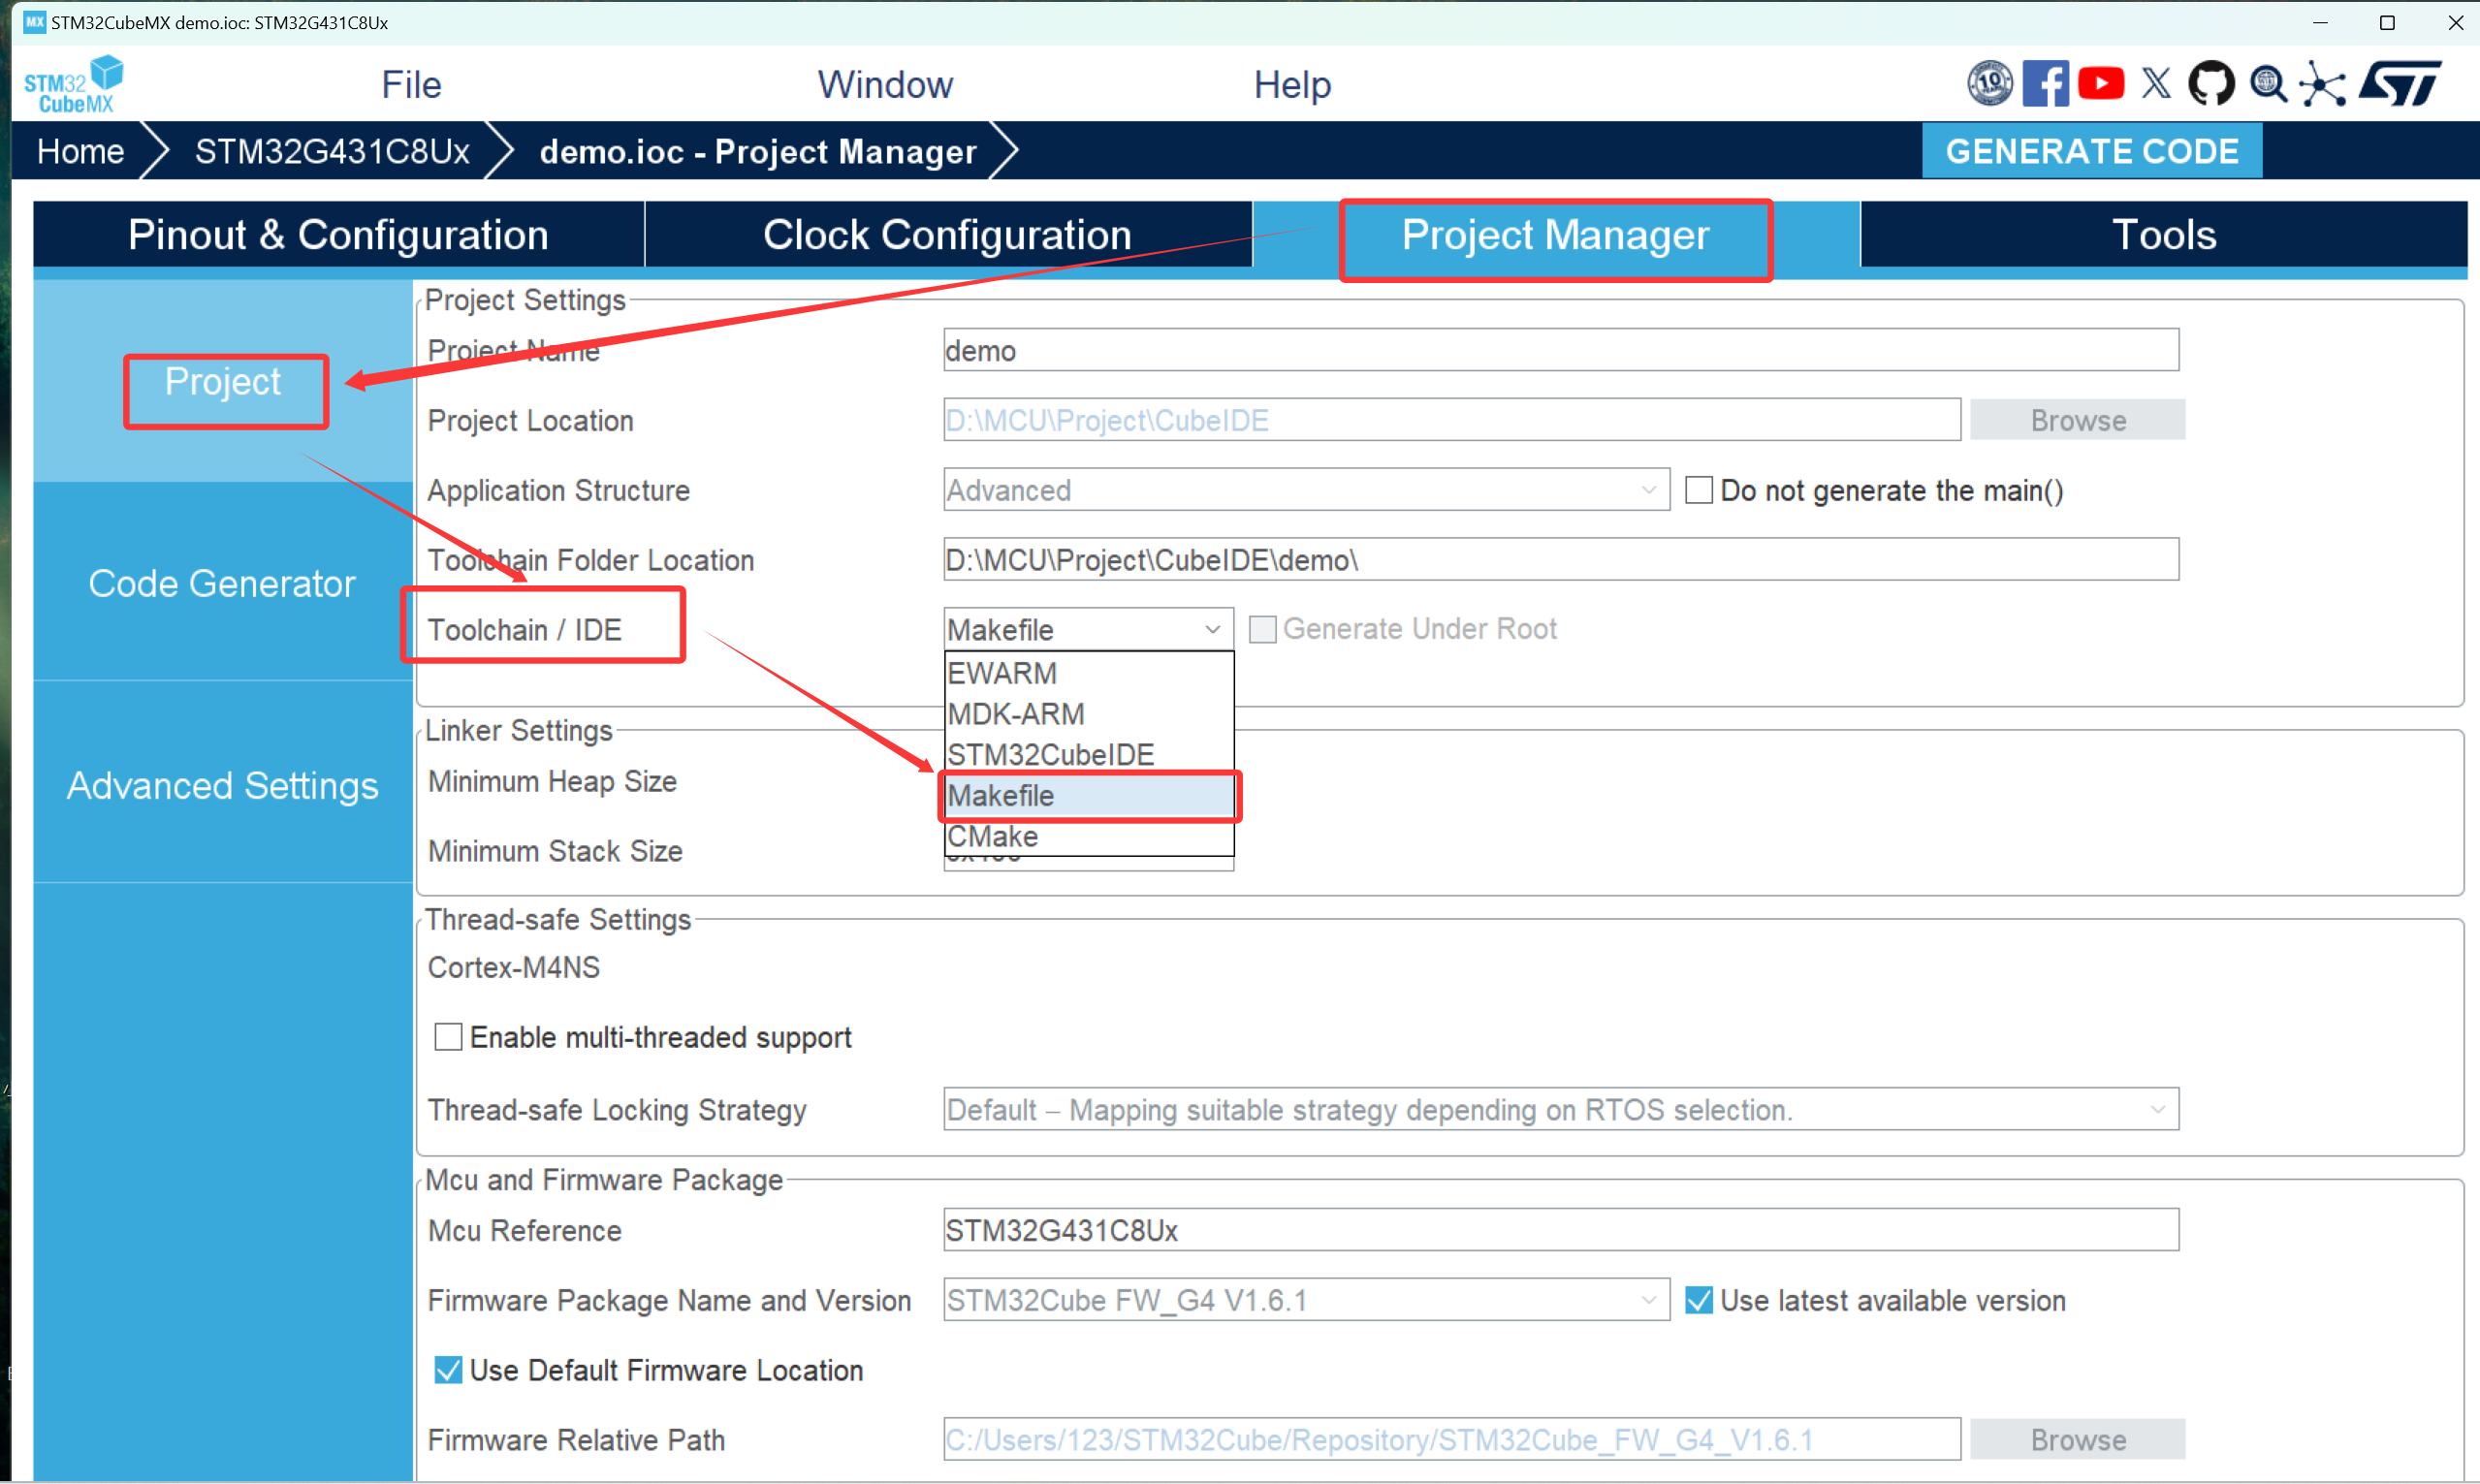
Task: Switch to Project Manager tab
Action: 1556,235
